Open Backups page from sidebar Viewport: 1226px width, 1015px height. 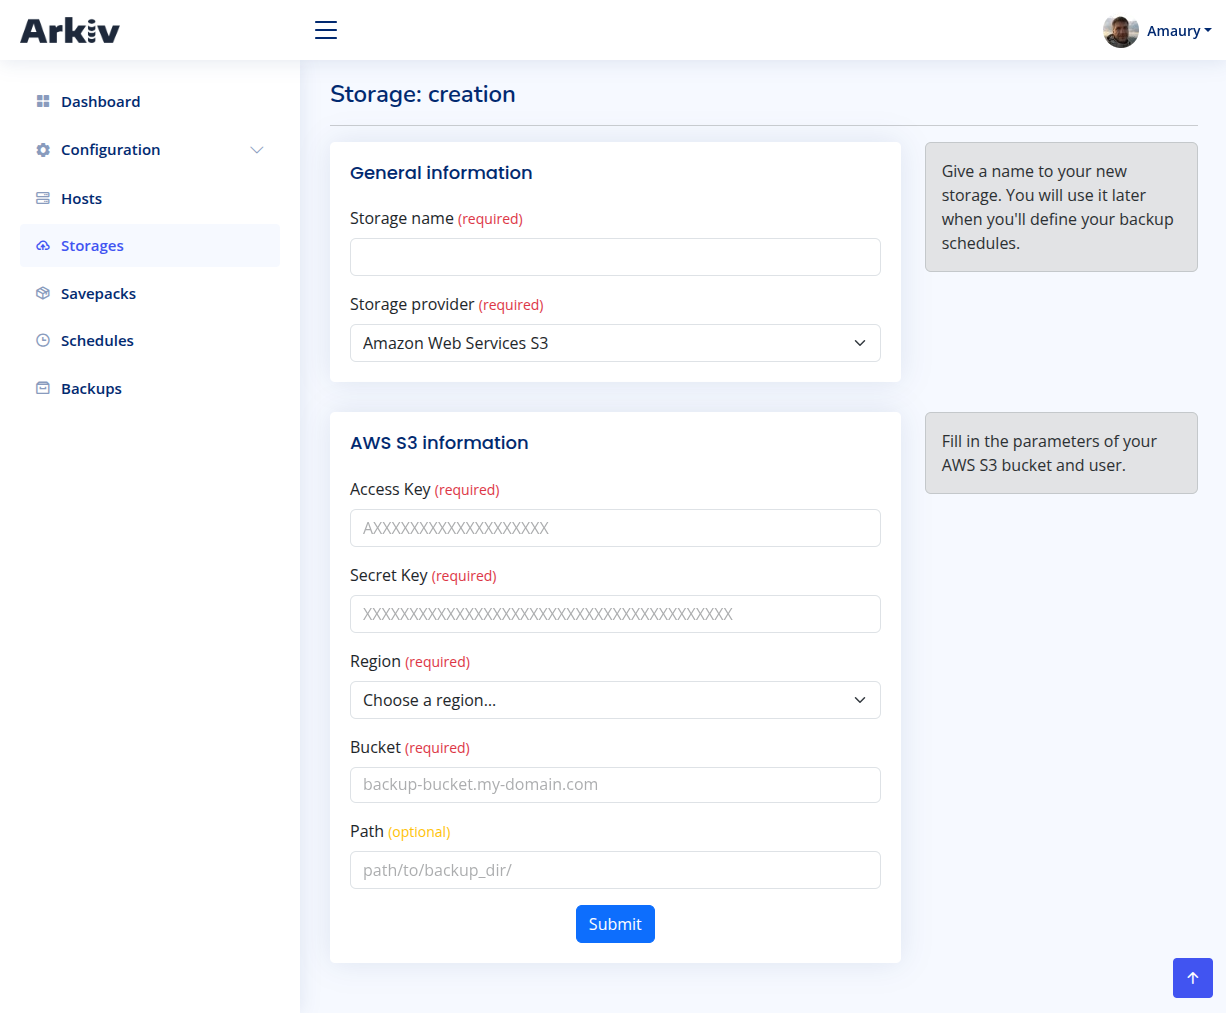point(91,389)
